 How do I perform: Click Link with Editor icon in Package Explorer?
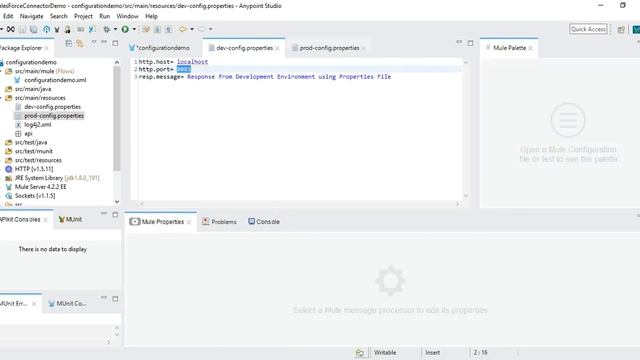click(80, 43)
